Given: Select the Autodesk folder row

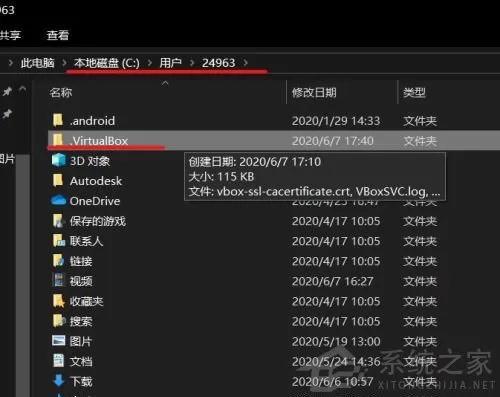Looking at the screenshot, I should click(x=273, y=181).
